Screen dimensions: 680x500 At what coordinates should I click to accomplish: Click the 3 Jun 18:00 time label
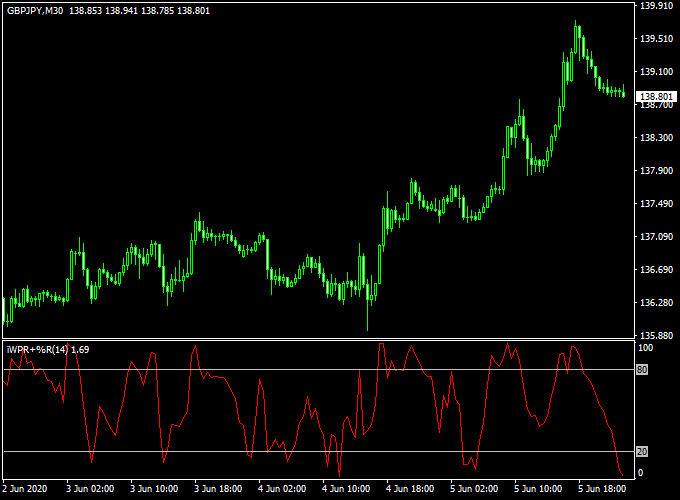point(218,489)
